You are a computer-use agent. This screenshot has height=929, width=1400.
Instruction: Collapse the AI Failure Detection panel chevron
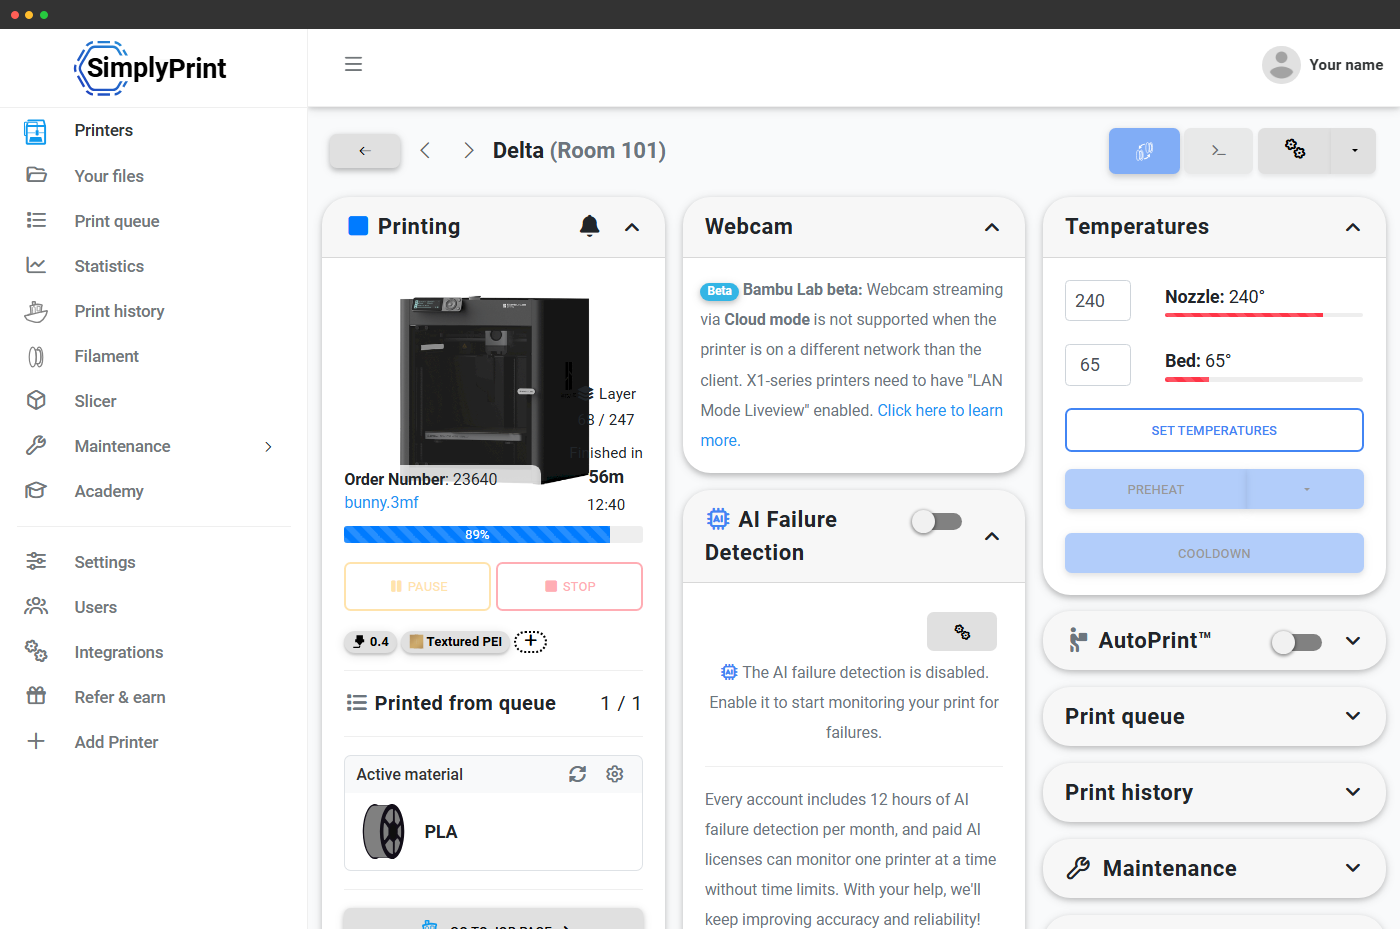click(x=992, y=536)
